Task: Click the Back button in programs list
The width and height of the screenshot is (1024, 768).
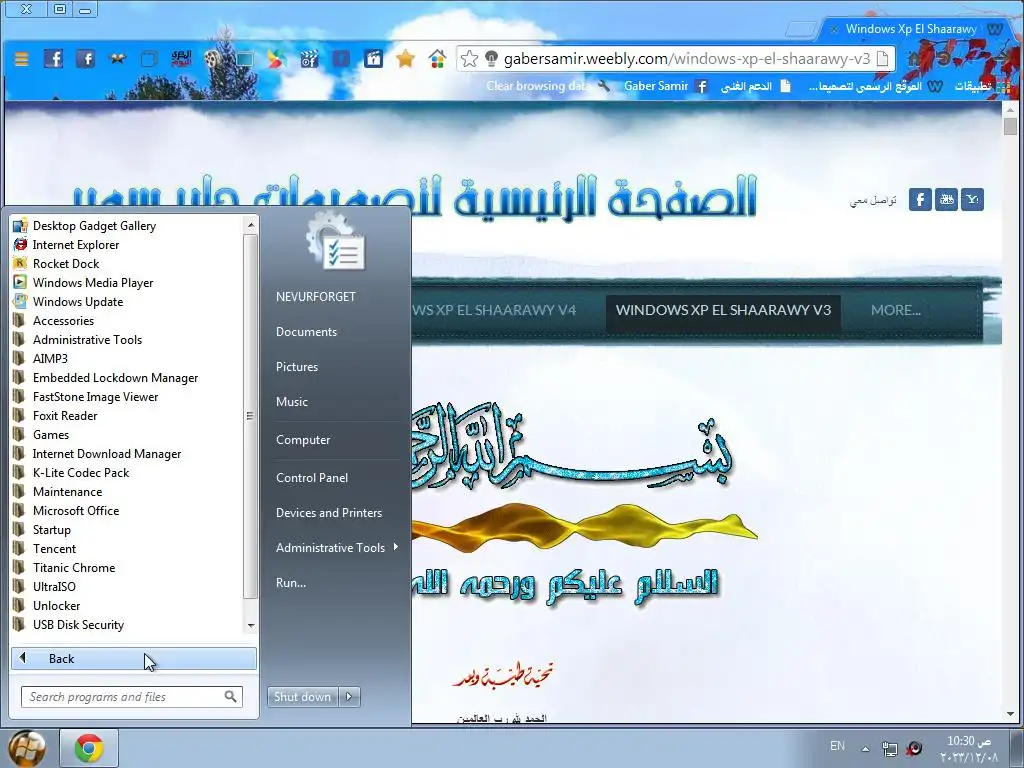Action: point(133,659)
